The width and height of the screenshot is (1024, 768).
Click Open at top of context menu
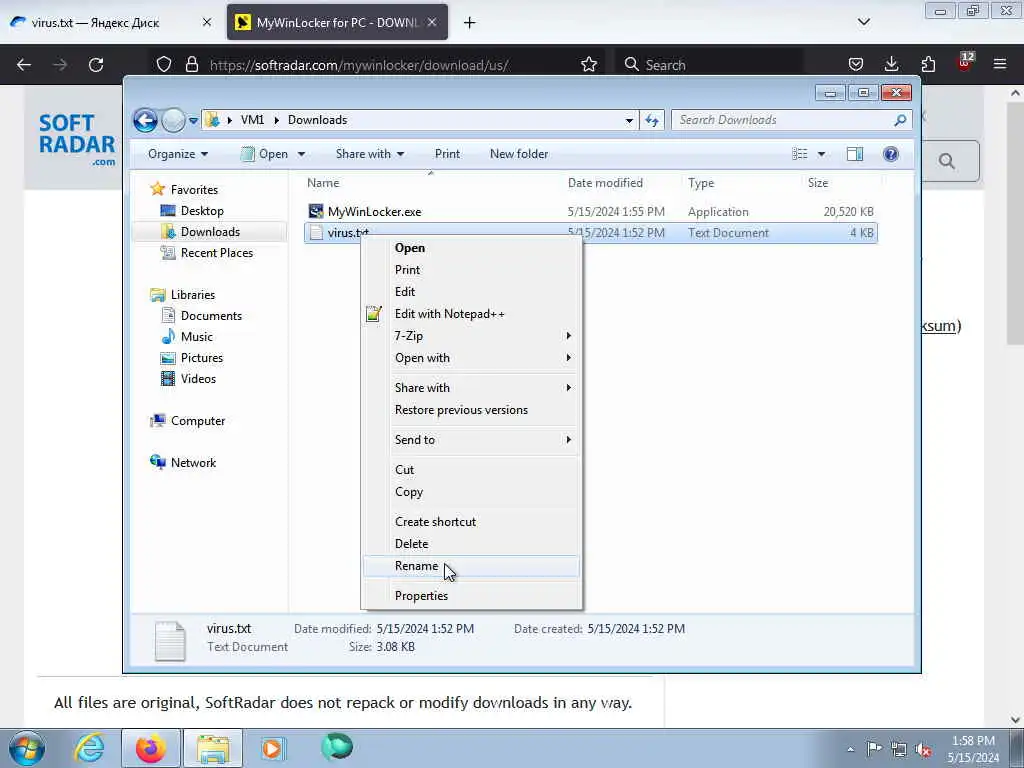coord(409,248)
